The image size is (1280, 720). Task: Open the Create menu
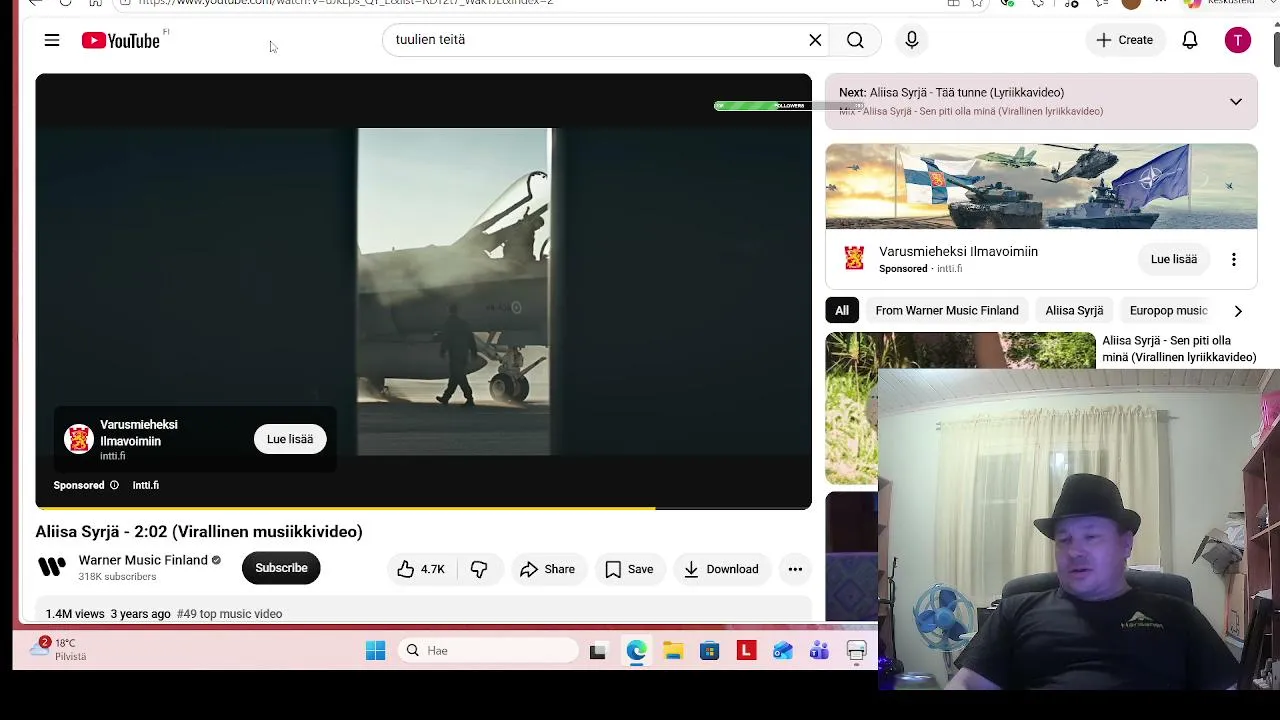[1124, 40]
